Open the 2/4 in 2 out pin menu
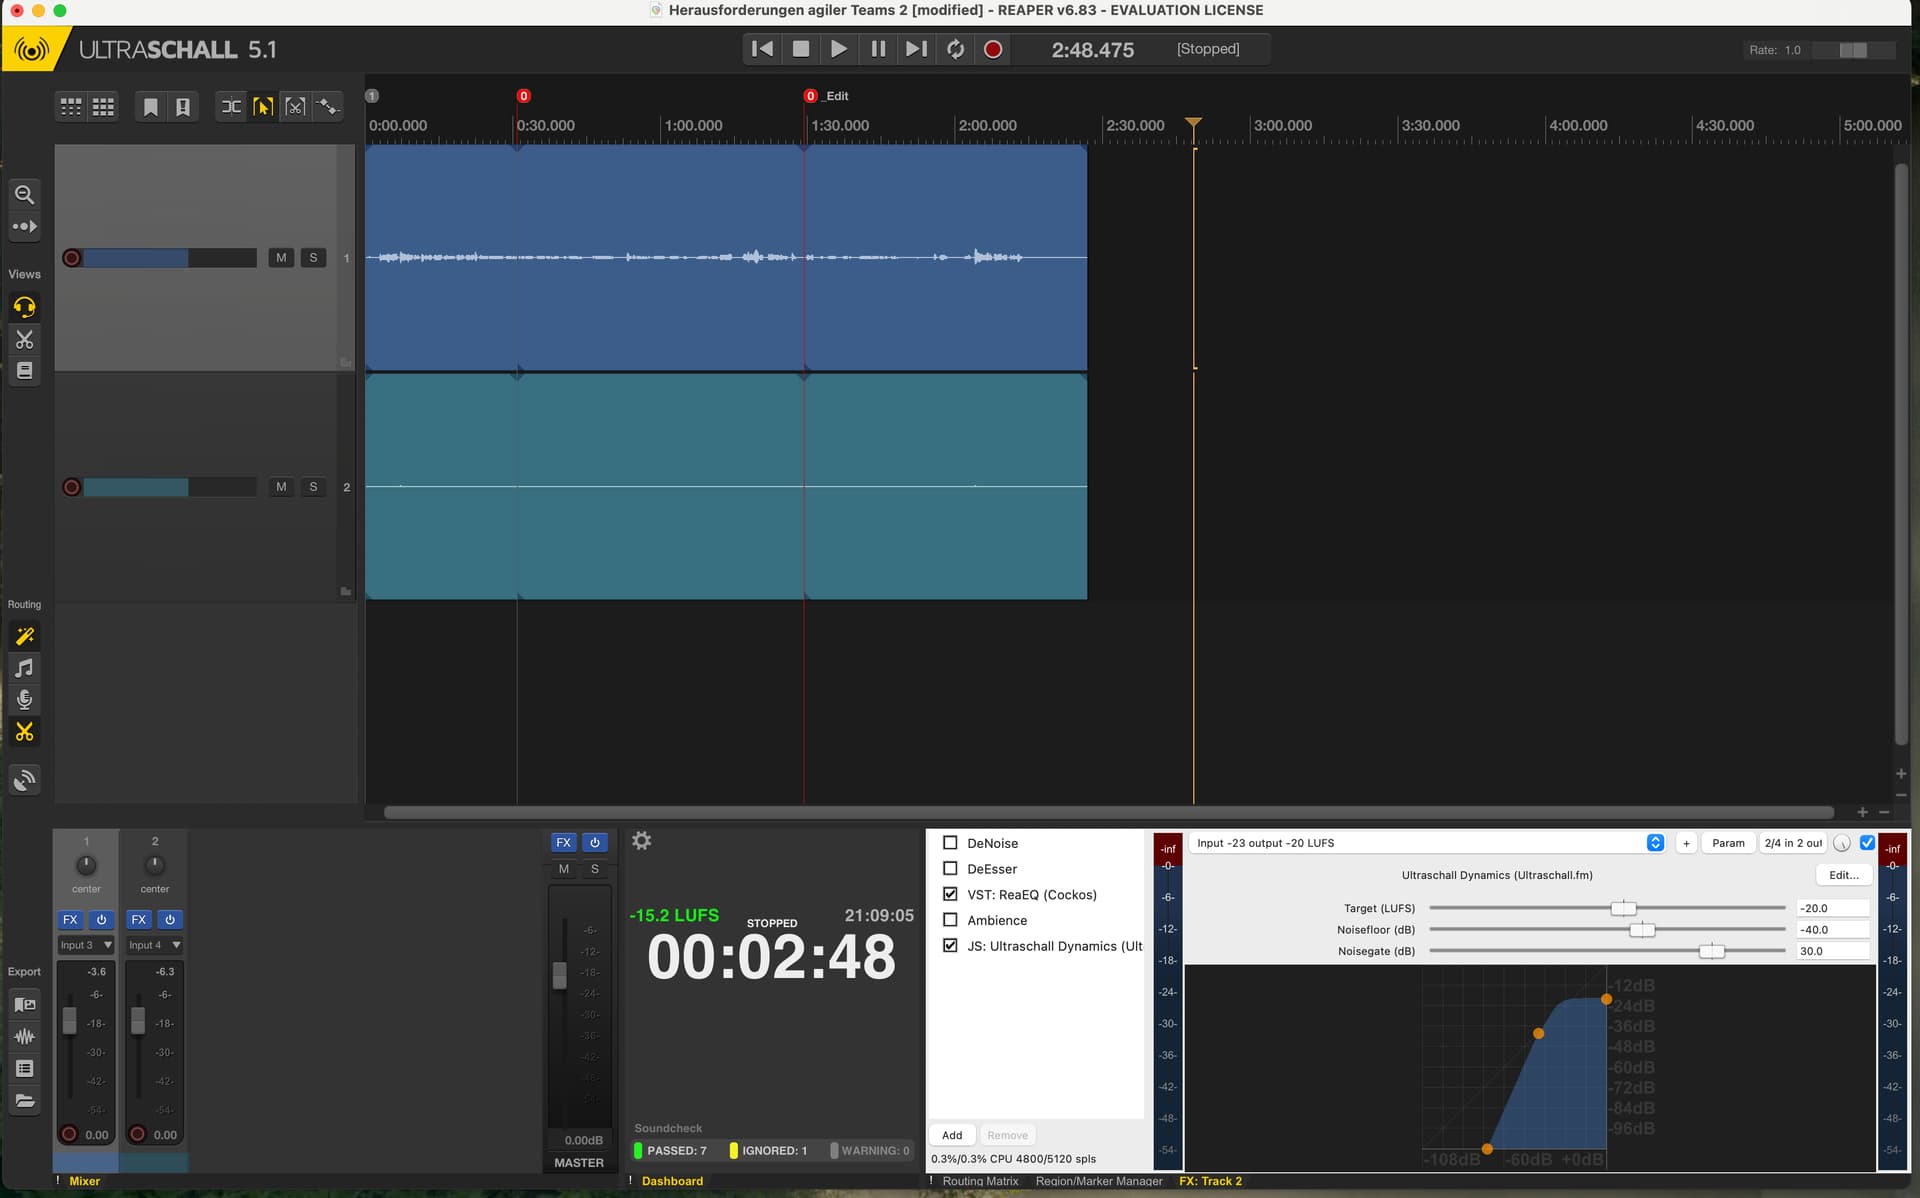This screenshot has height=1198, width=1920. pyautogui.click(x=1793, y=843)
